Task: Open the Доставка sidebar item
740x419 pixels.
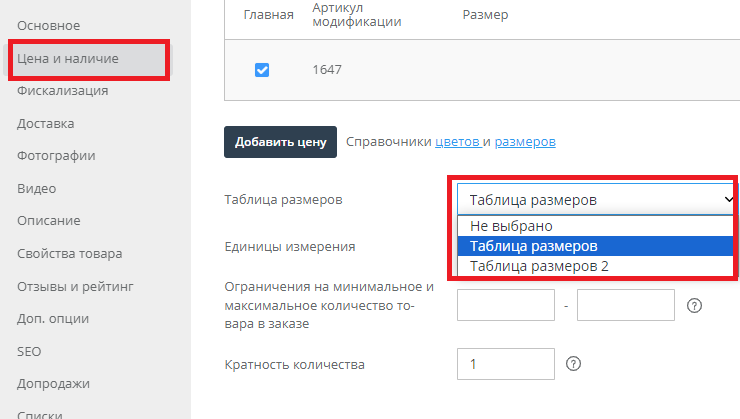Action: coord(46,124)
